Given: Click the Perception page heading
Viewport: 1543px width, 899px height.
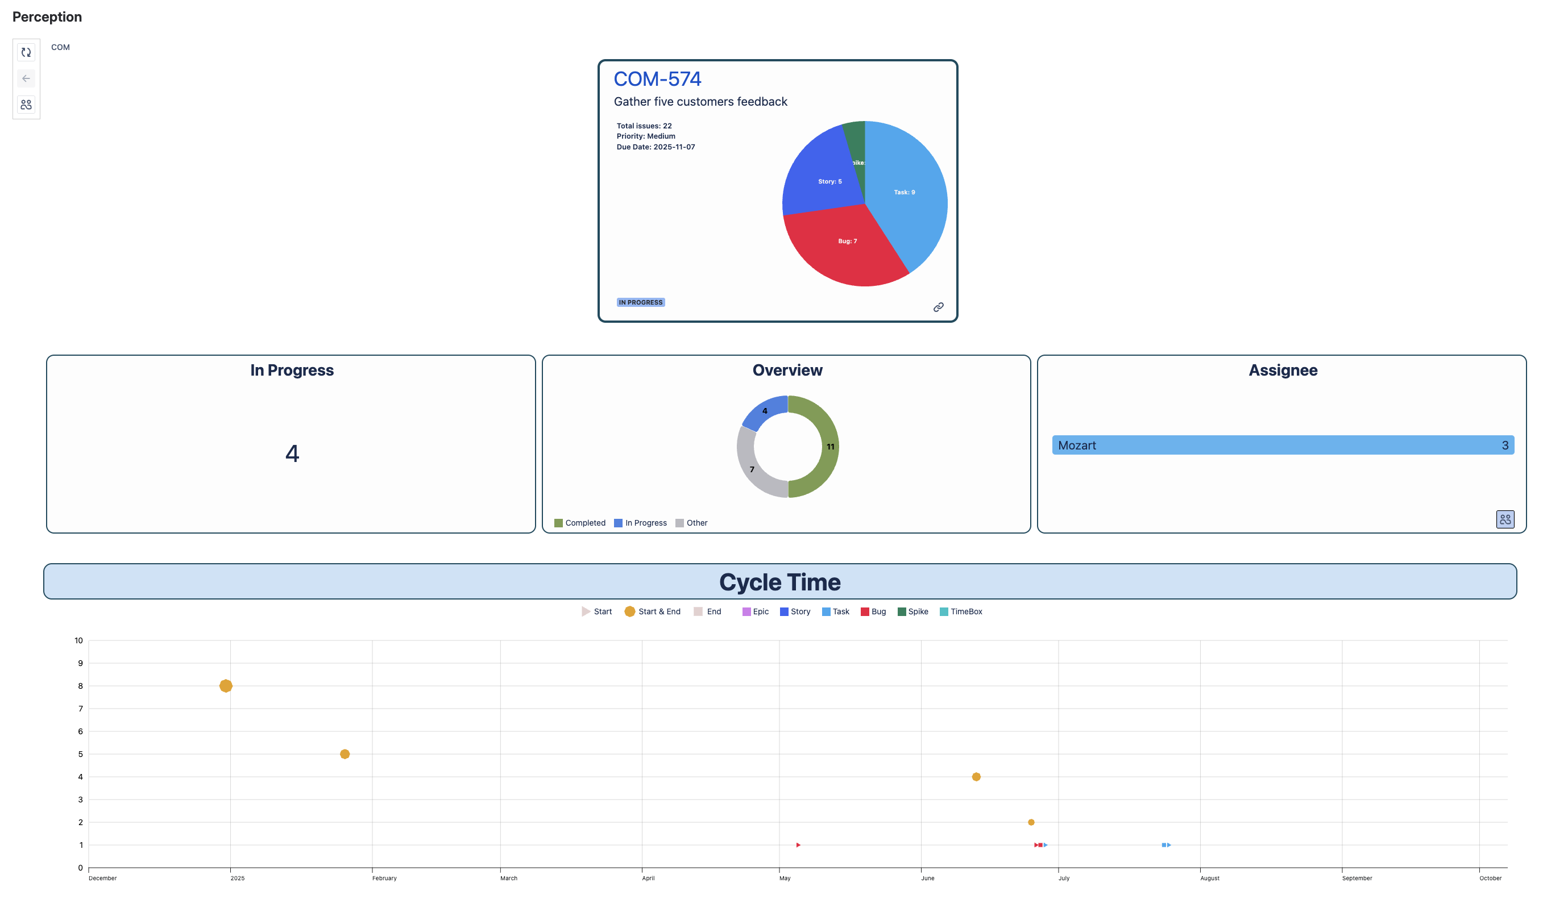Looking at the screenshot, I should click(x=47, y=17).
